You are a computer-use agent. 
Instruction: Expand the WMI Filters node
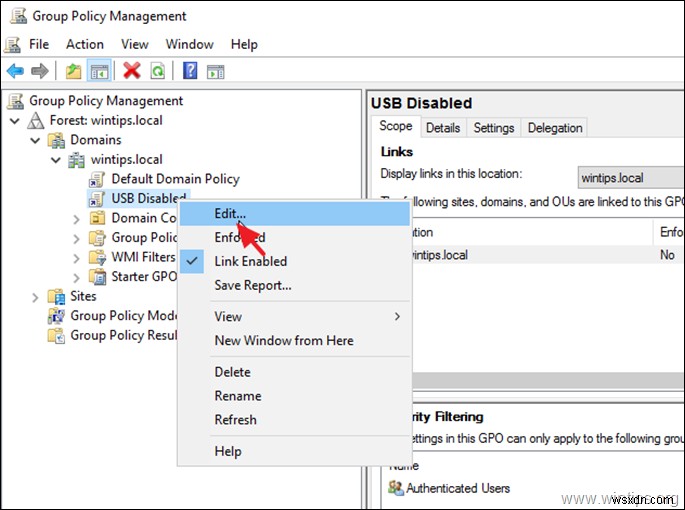(76, 258)
